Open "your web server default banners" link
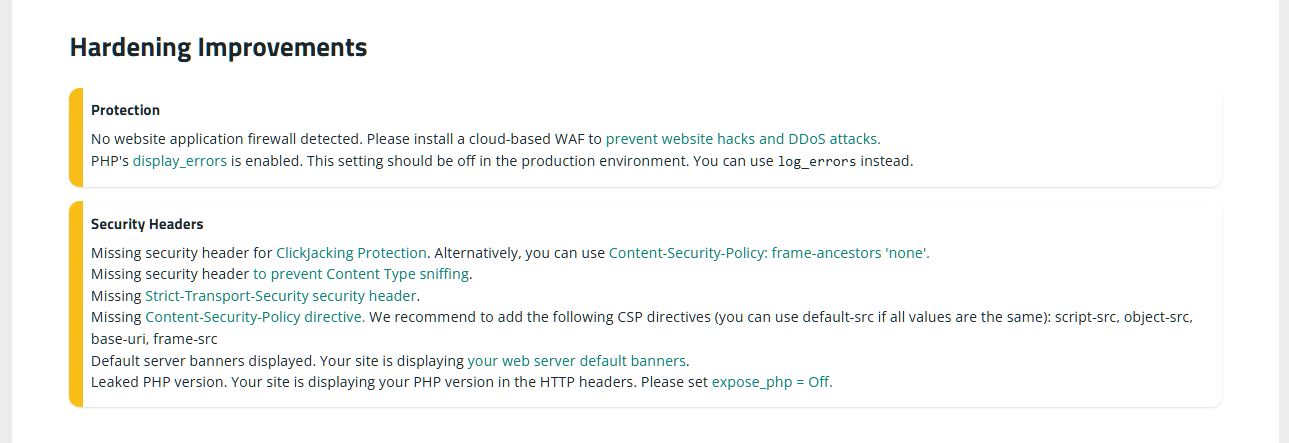Viewport: 1289px width, 443px height. click(x=576, y=360)
